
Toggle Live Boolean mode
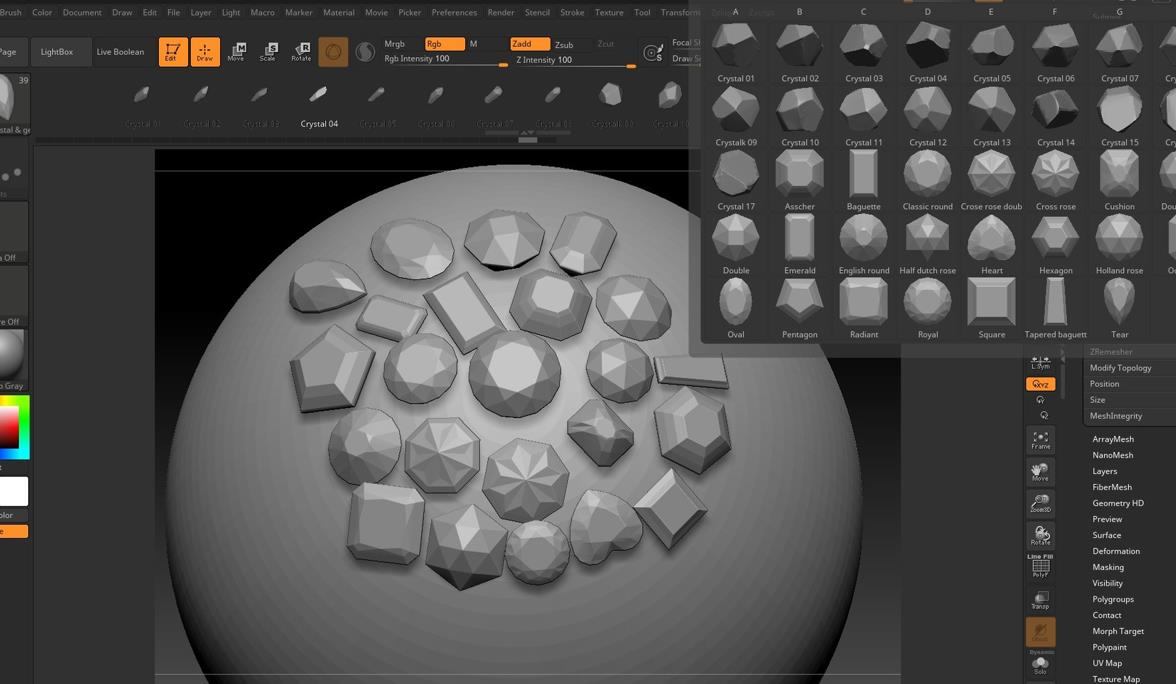point(120,52)
